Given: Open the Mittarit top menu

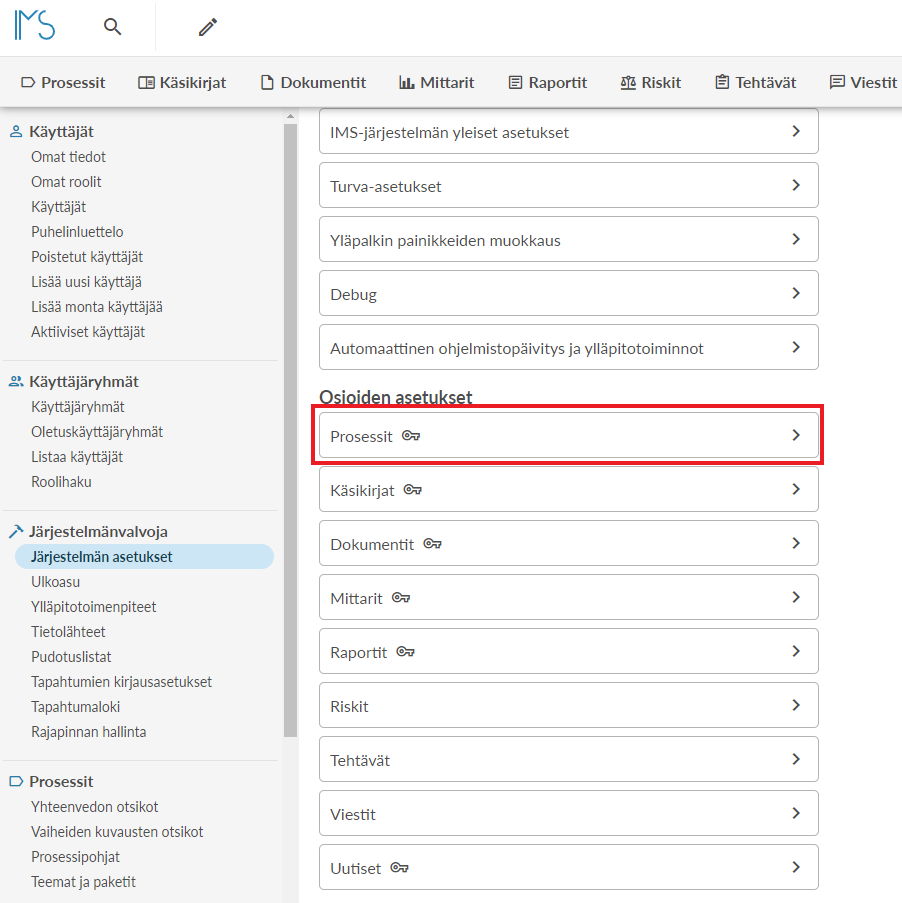Looking at the screenshot, I should coord(436,82).
